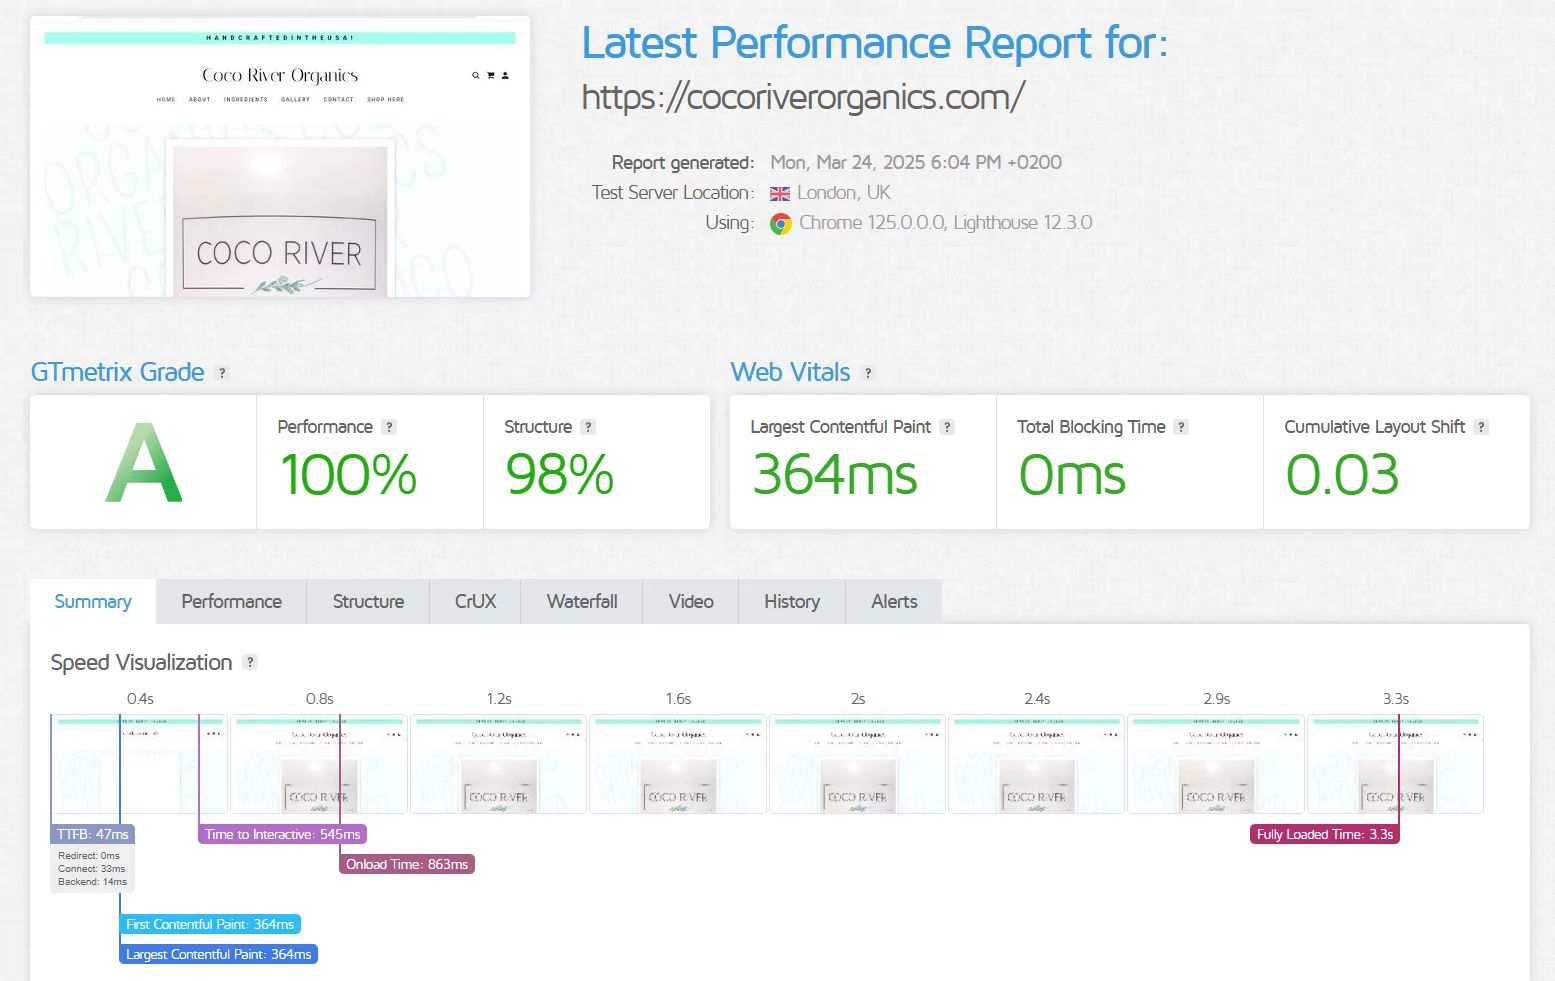Click the Structure score help icon
Screen dimensions: 1555x981
(x=588, y=427)
